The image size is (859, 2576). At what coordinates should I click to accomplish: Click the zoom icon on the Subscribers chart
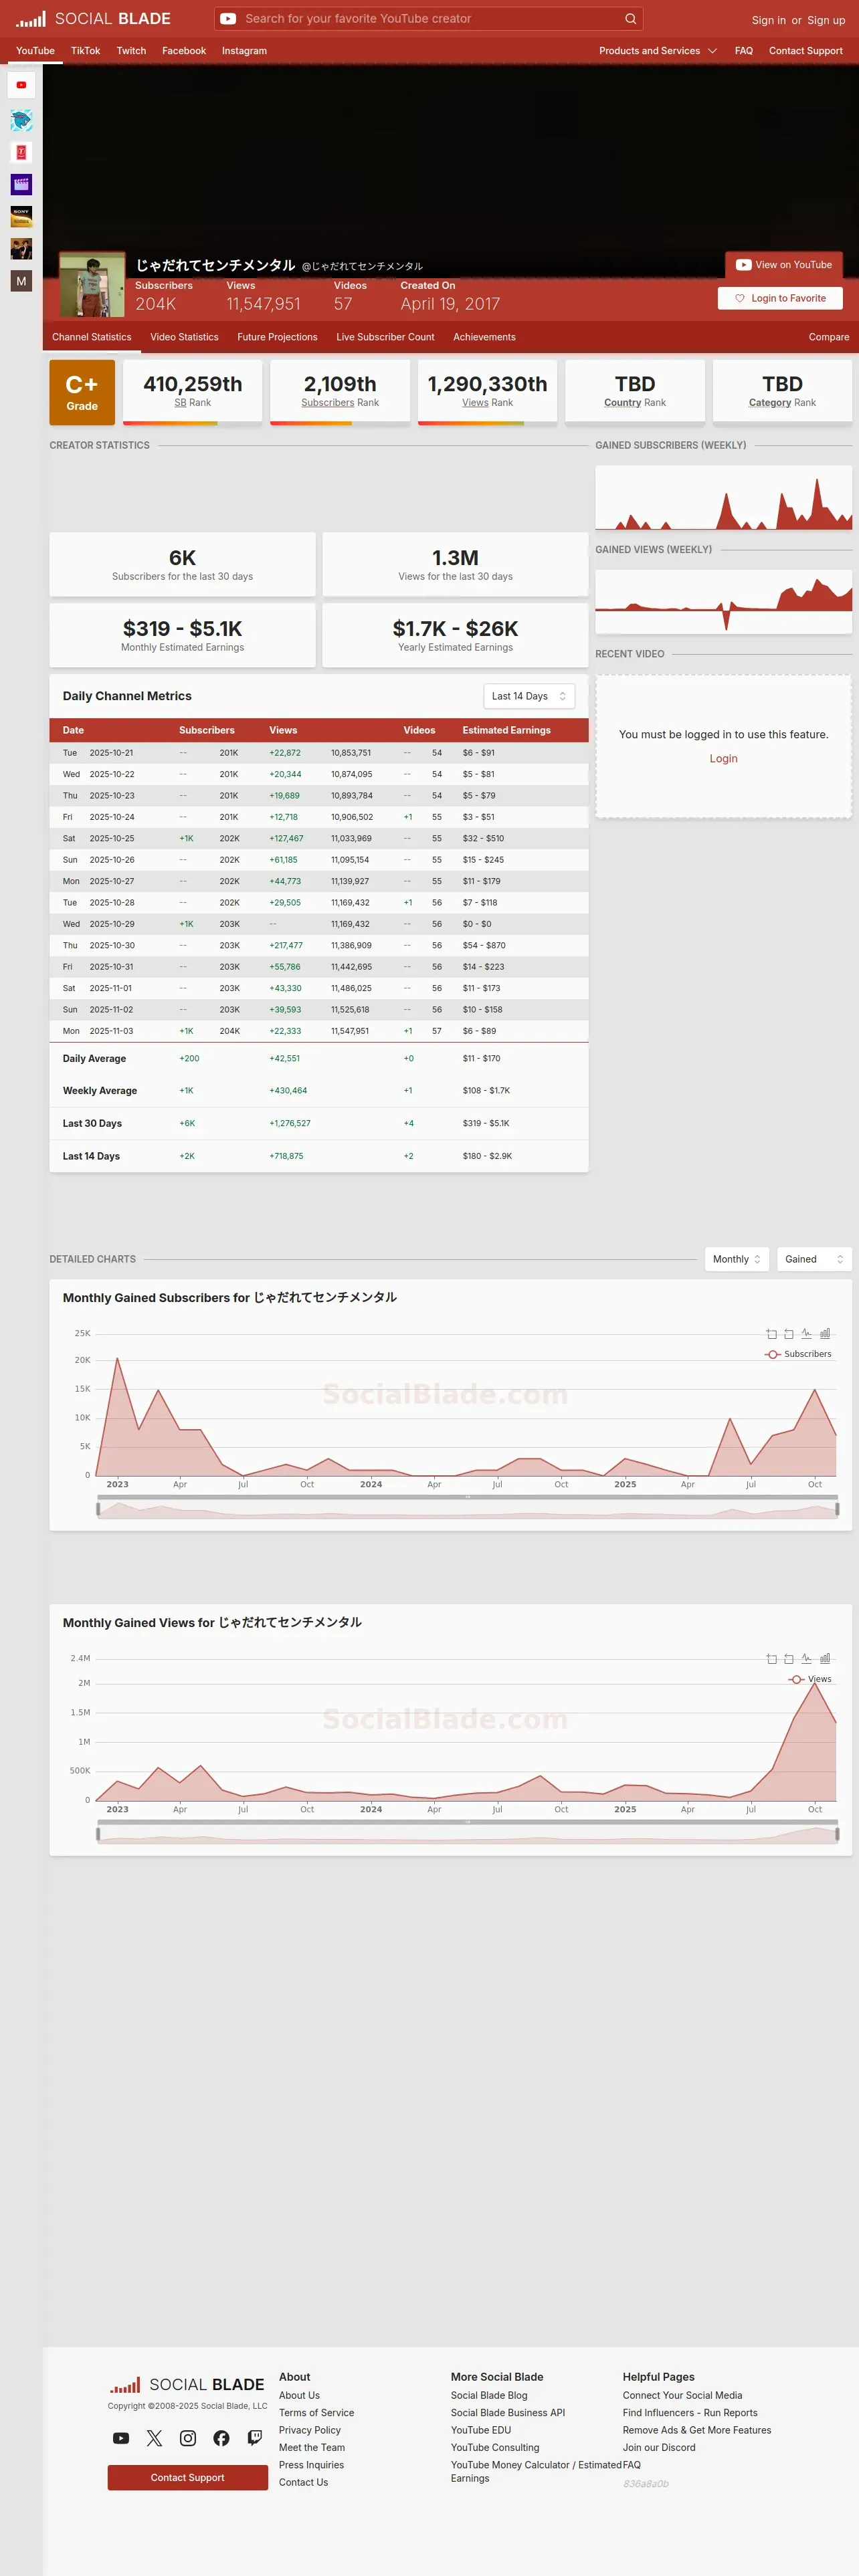click(x=771, y=1334)
